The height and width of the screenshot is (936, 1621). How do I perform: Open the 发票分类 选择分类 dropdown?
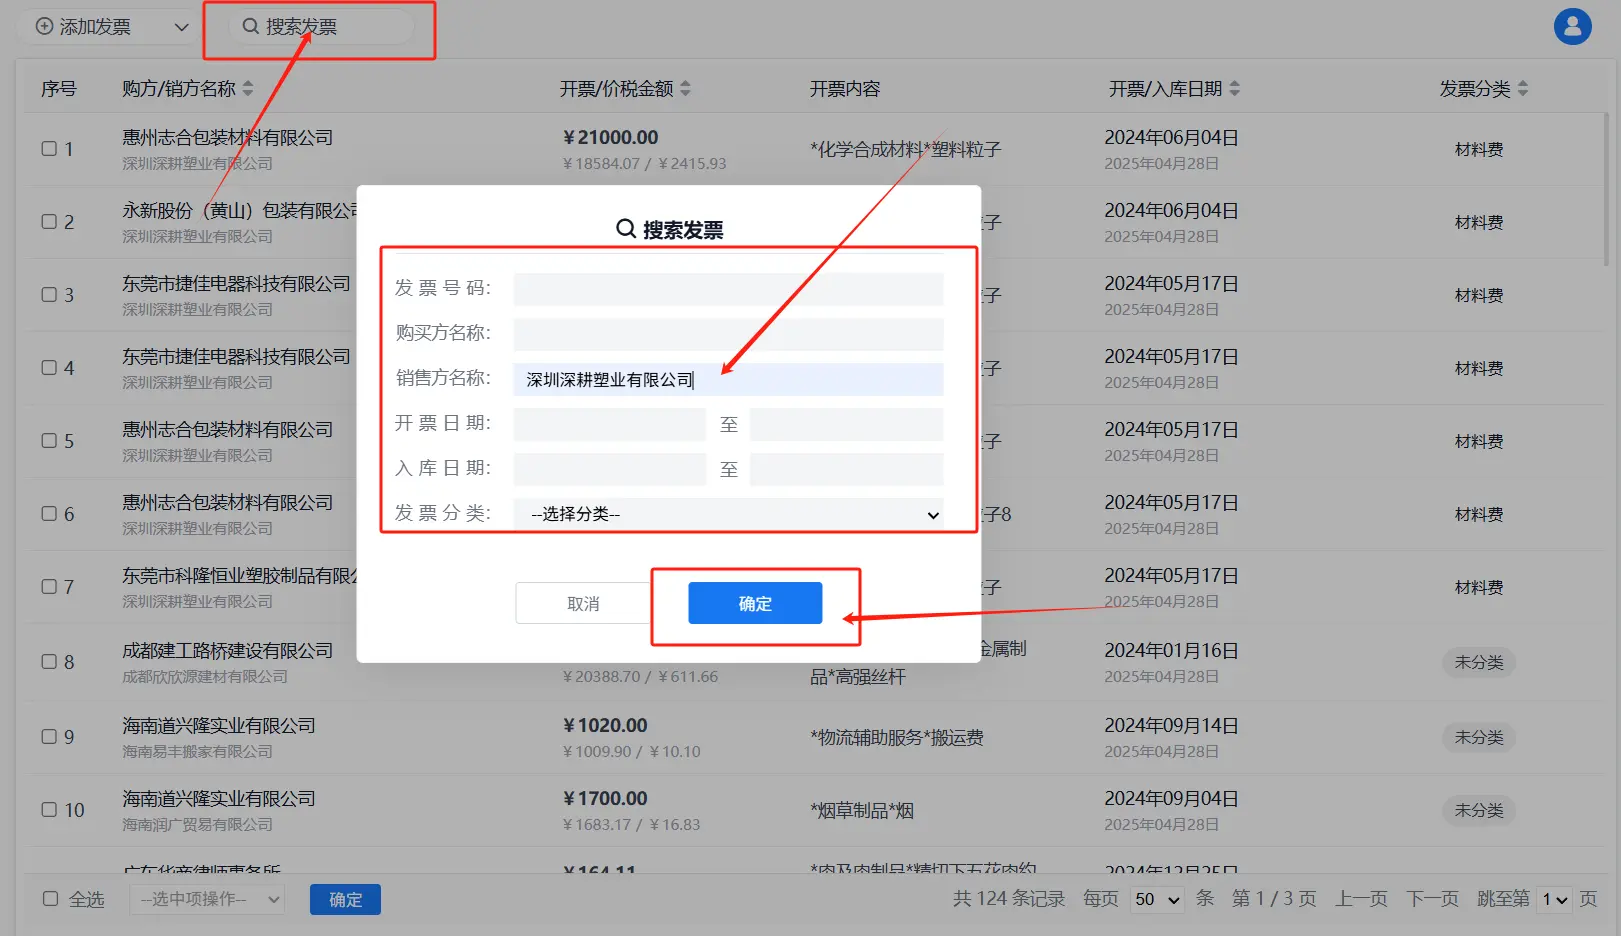point(728,514)
